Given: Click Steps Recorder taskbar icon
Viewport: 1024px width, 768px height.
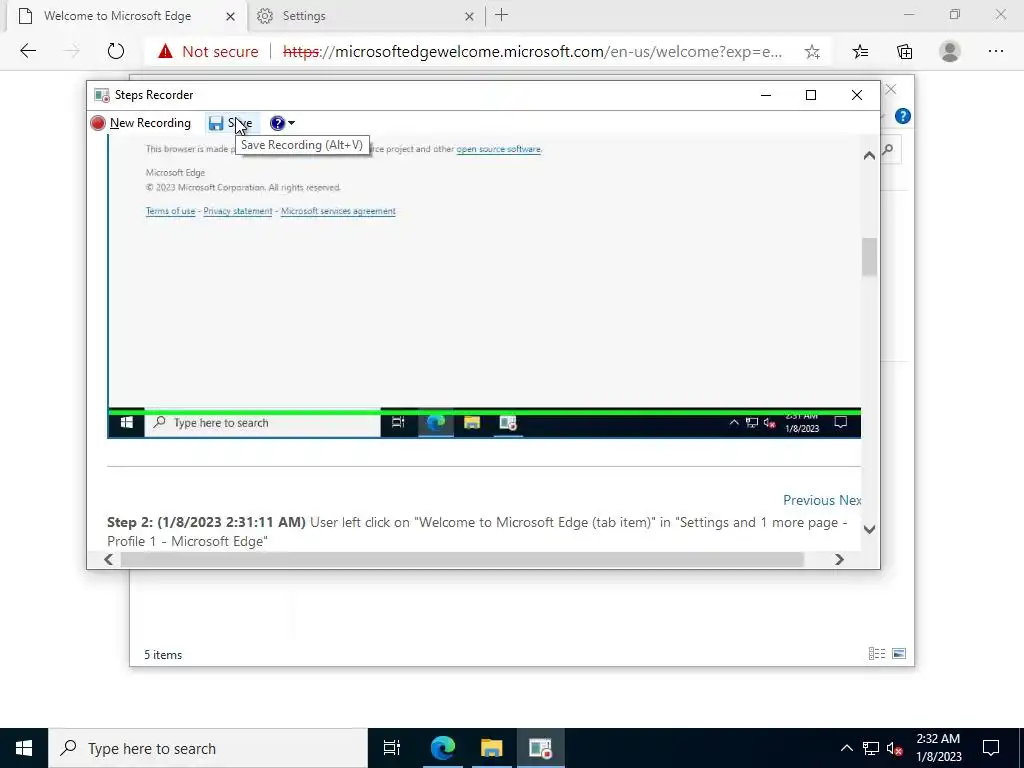Looking at the screenshot, I should [x=541, y=748].
